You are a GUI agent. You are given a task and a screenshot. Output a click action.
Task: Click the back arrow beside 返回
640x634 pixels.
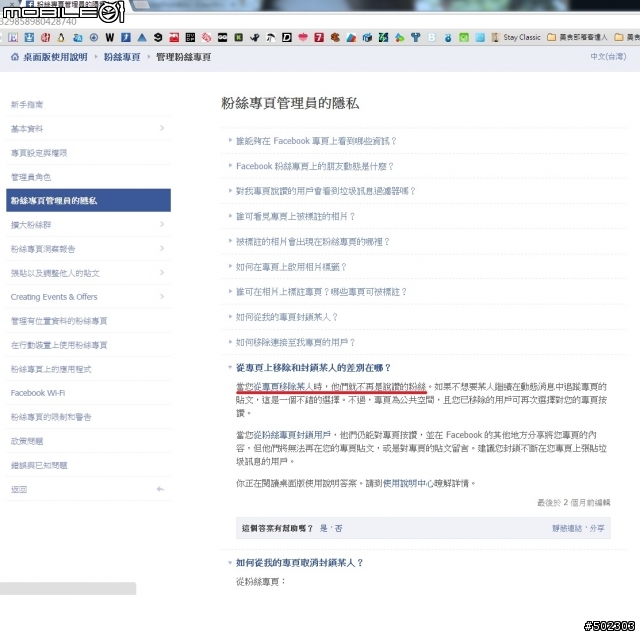(160, 489)
